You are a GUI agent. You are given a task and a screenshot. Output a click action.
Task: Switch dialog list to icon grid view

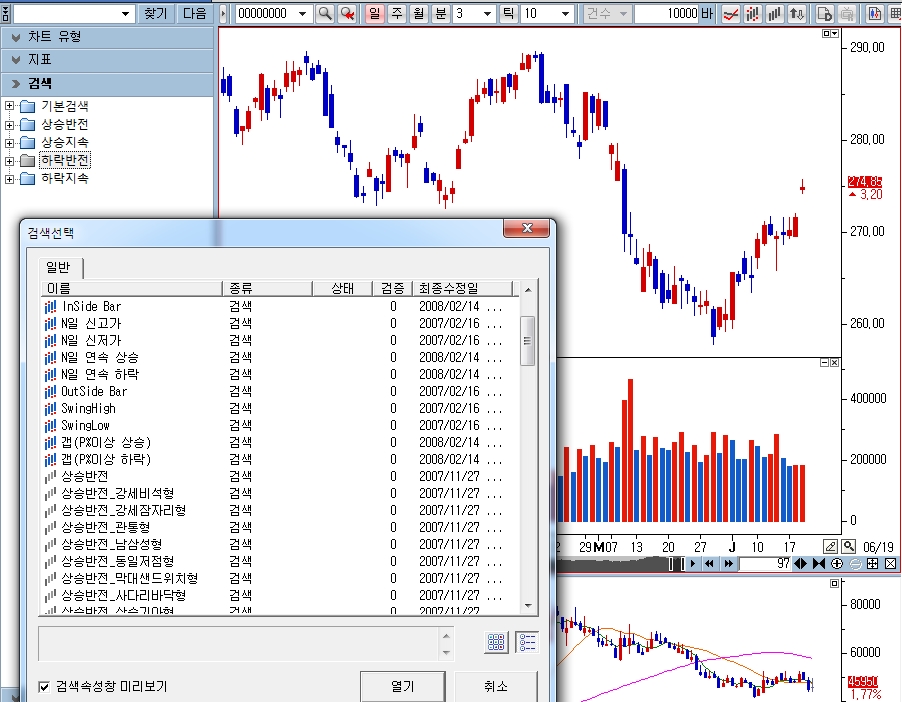(497, 642)
